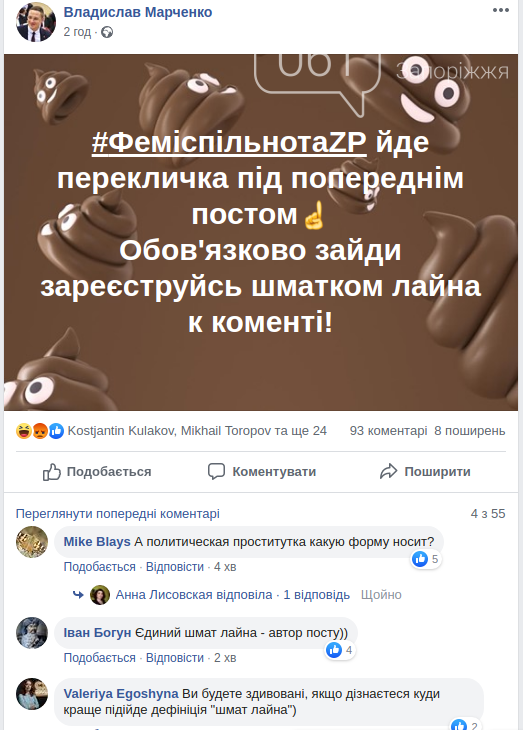The height and width of the screenshot is (730, 523).
Task: Click the speech bubble comment icon
Action: pos(216,472)
